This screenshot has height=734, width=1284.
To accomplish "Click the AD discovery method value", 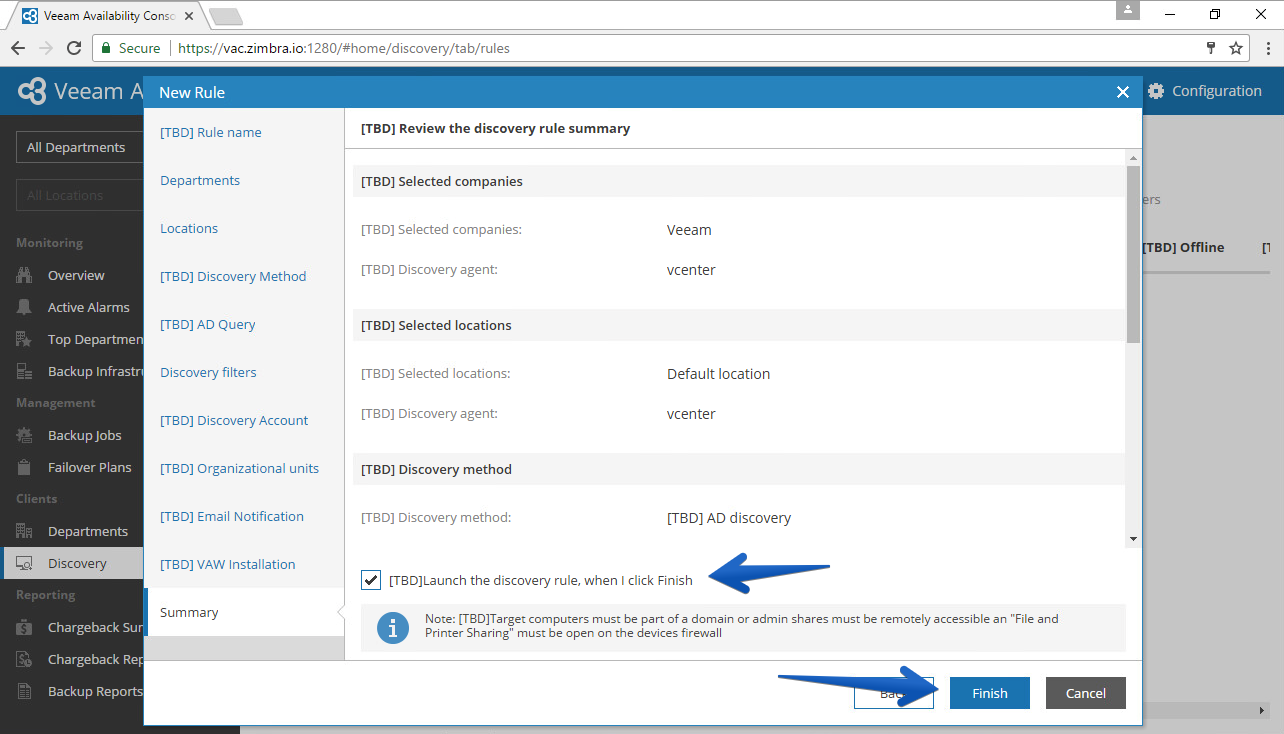I will pos(729,518).
